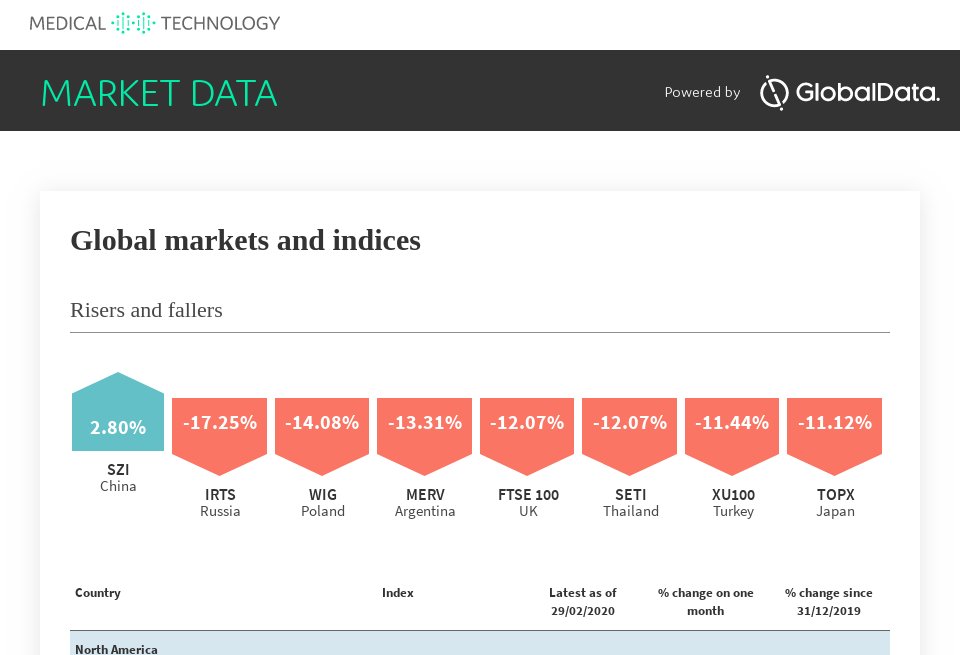Select the North America table section row
960x655 pixels.
tap(480, 645)
